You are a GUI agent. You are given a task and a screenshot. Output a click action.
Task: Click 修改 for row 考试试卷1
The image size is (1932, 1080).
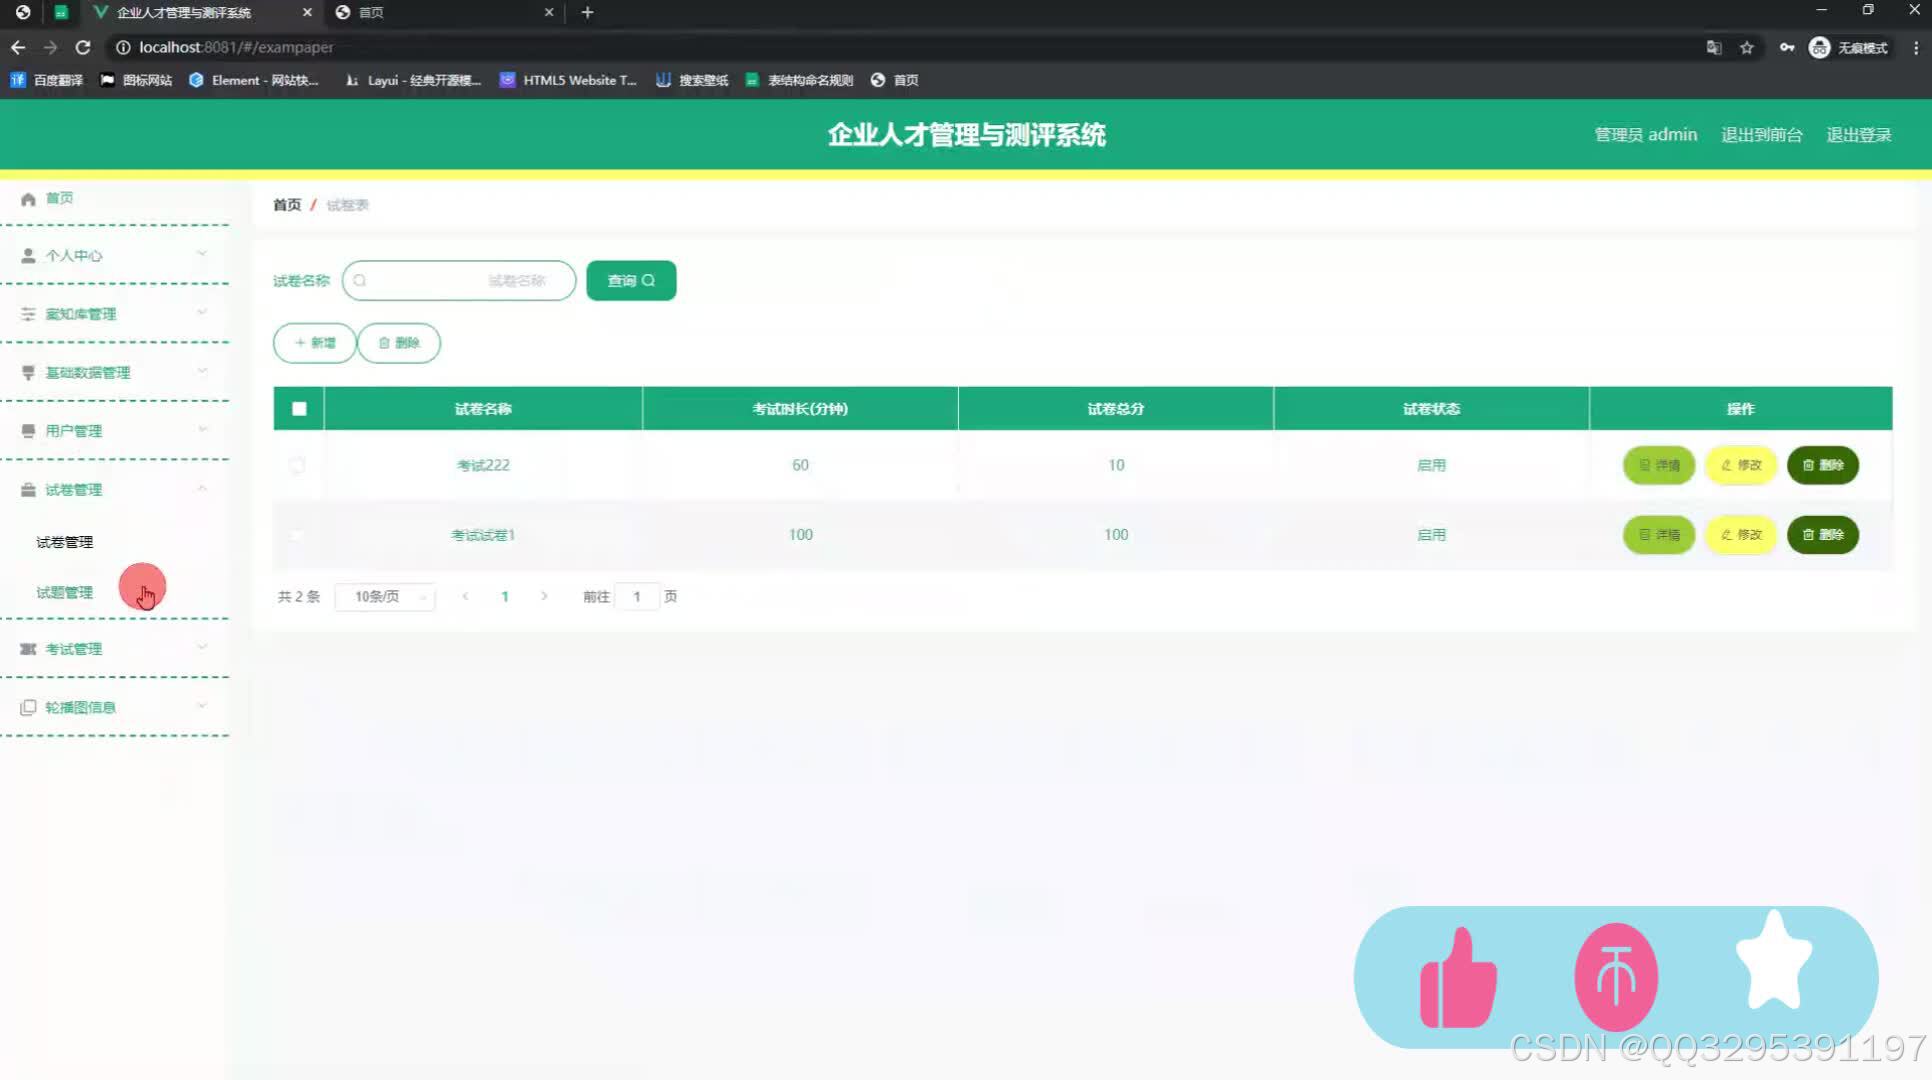click(x=1741, y=535)
